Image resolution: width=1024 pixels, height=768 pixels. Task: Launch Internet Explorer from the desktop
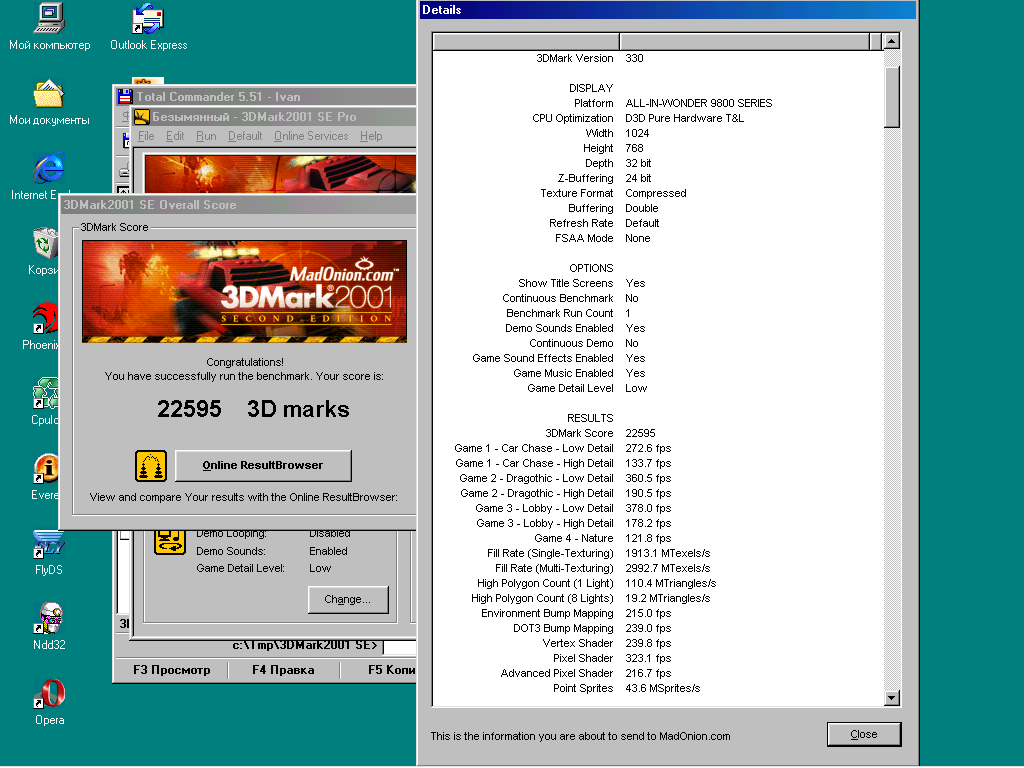pos(48,168)
